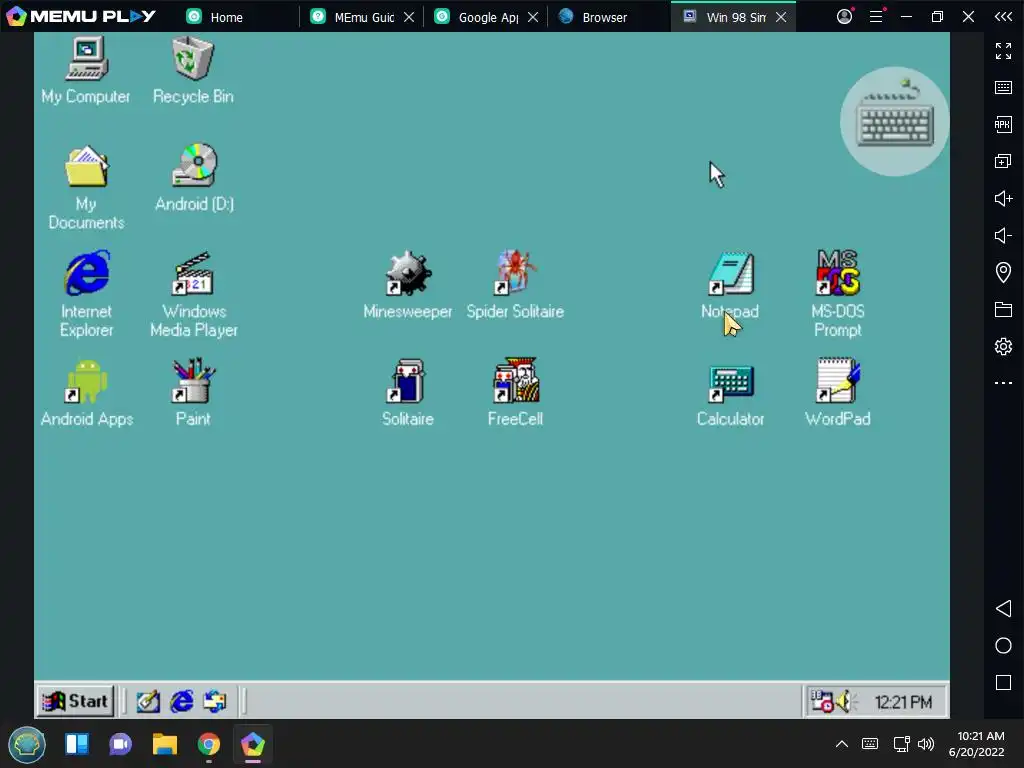
Task: Open the shared folder sidebar icon
Action: point(1003,310)
